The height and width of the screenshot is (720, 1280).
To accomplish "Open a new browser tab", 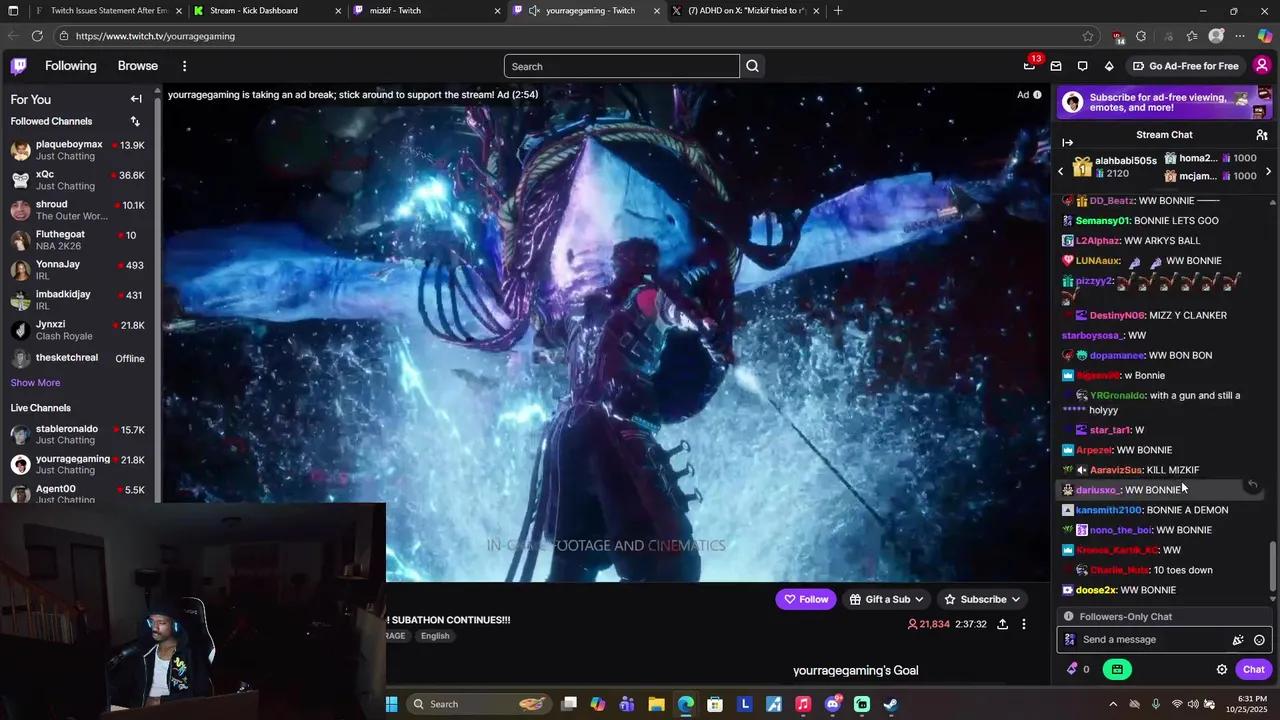I will click(838, 11).
